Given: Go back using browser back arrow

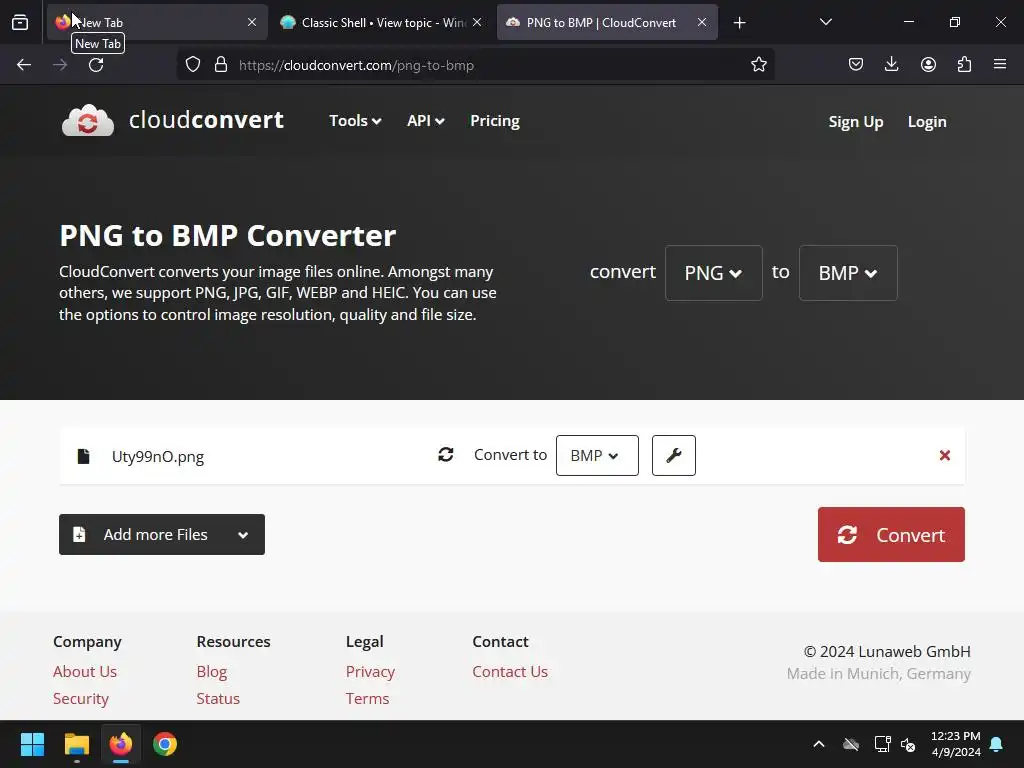Looking at the screenshot, I should pyautogui.click(x=24, y=65).
